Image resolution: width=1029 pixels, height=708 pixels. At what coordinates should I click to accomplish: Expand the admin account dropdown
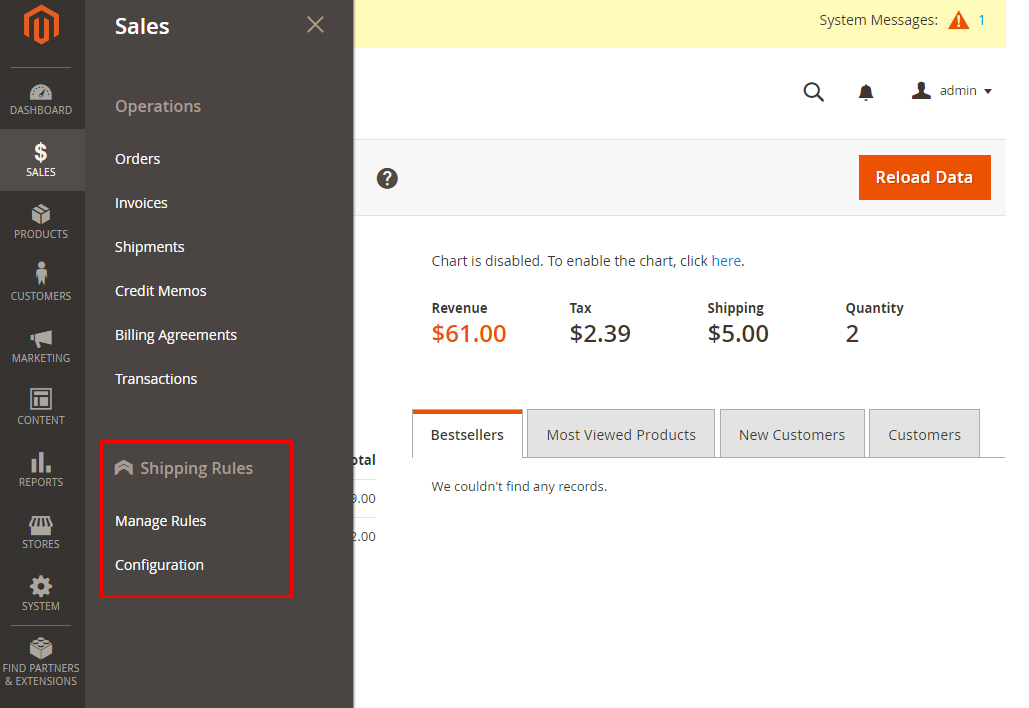tap(952, 91)
